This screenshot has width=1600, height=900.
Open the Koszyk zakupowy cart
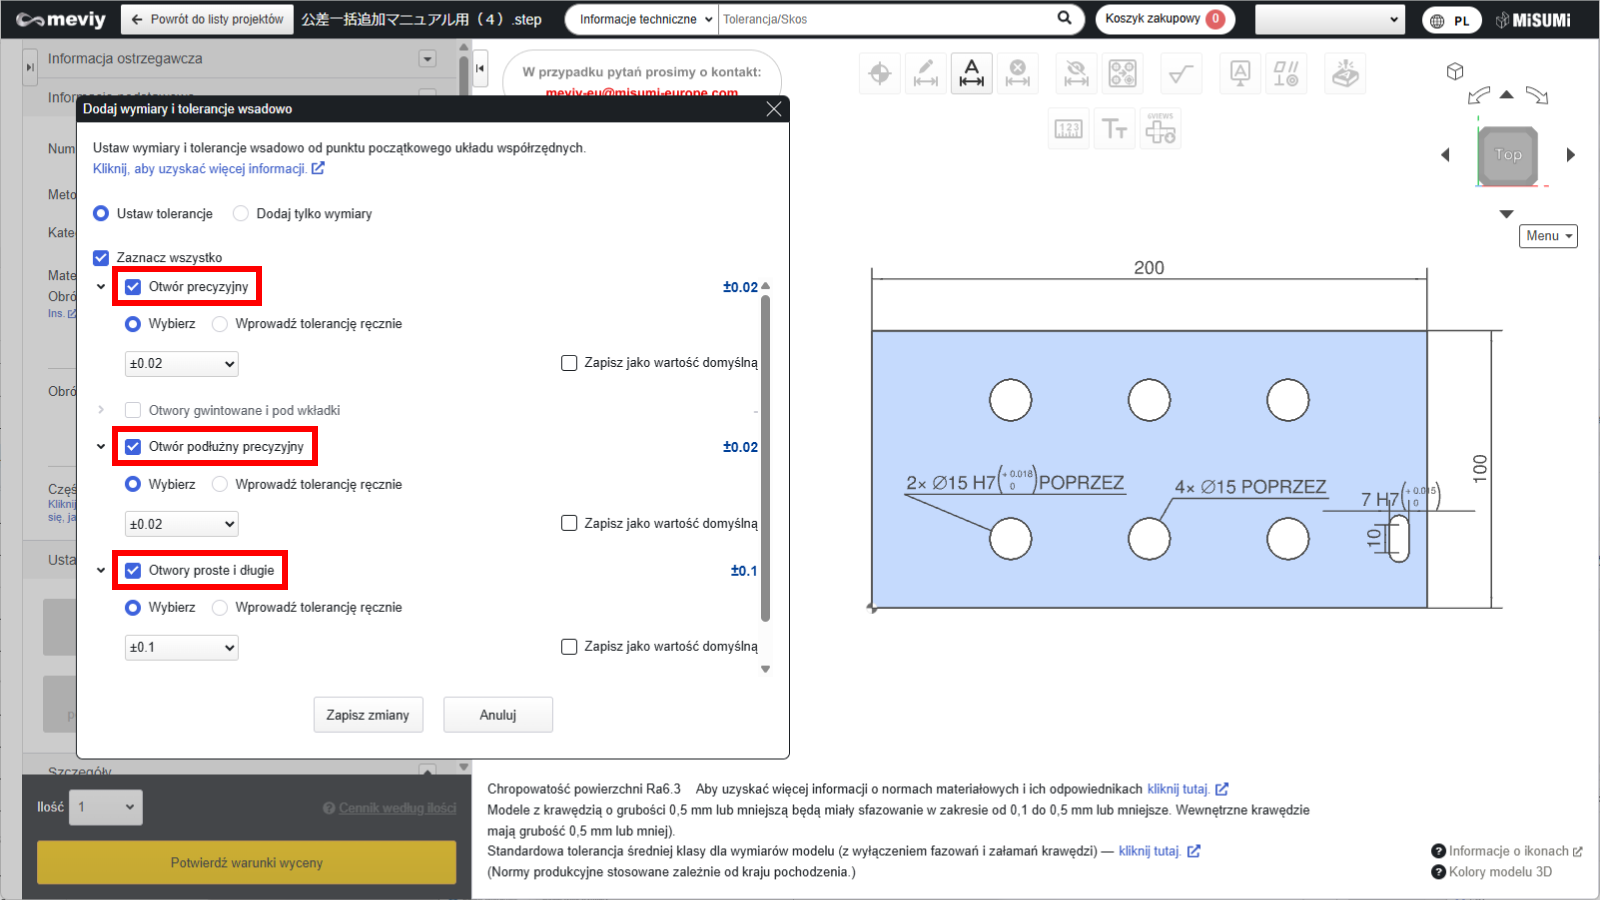(1164, 19)
